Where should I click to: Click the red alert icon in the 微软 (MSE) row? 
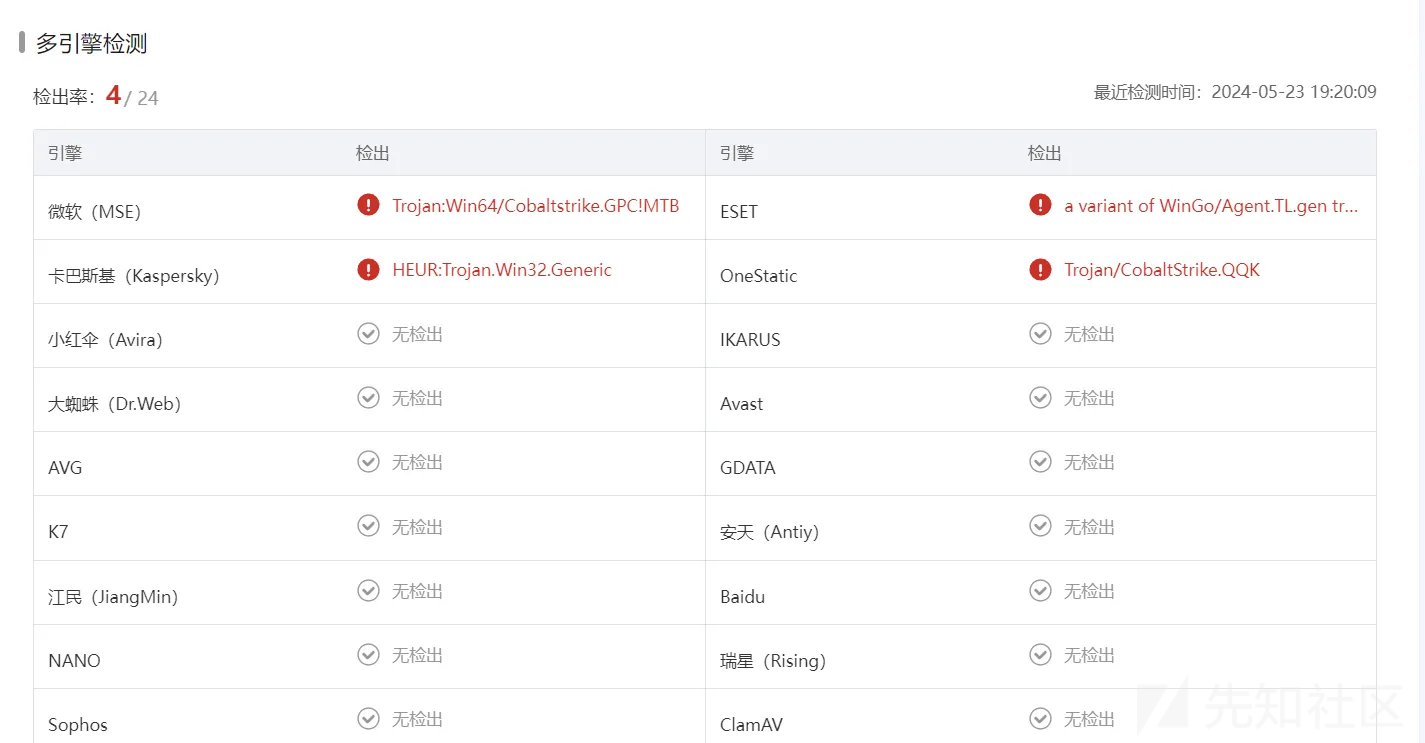(368, 205)
